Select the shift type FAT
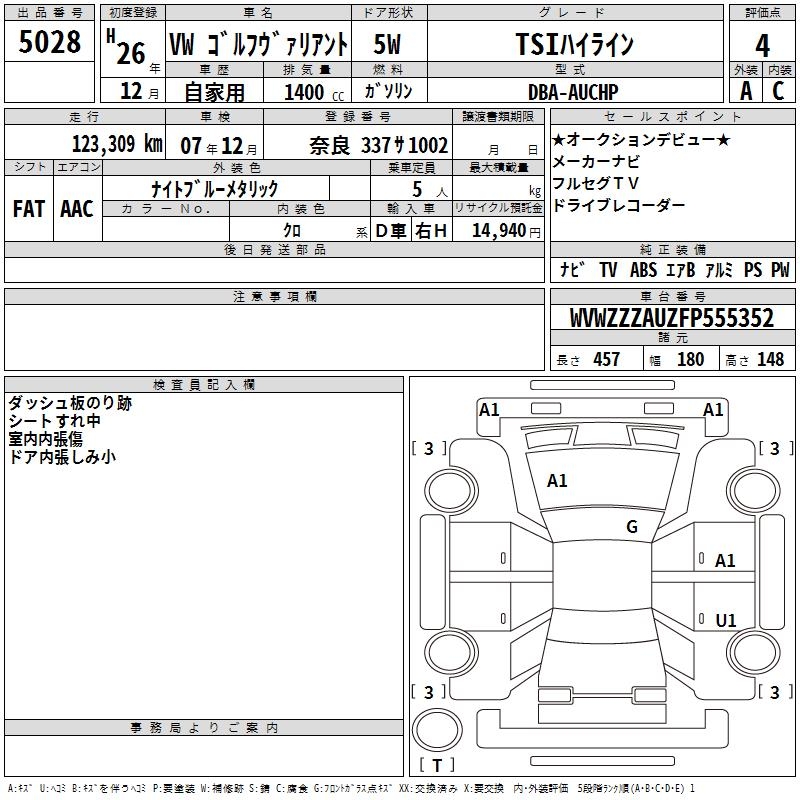Viewport: 800px width, 800px height. tap(29, 209)
